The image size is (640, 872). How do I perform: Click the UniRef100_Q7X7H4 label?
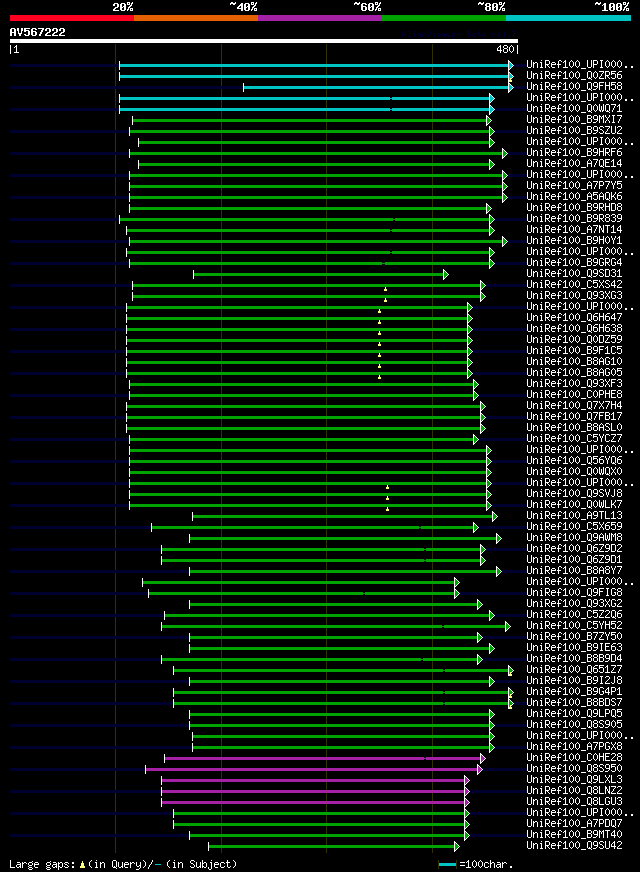pyautogui.click(x=574, y=405)
